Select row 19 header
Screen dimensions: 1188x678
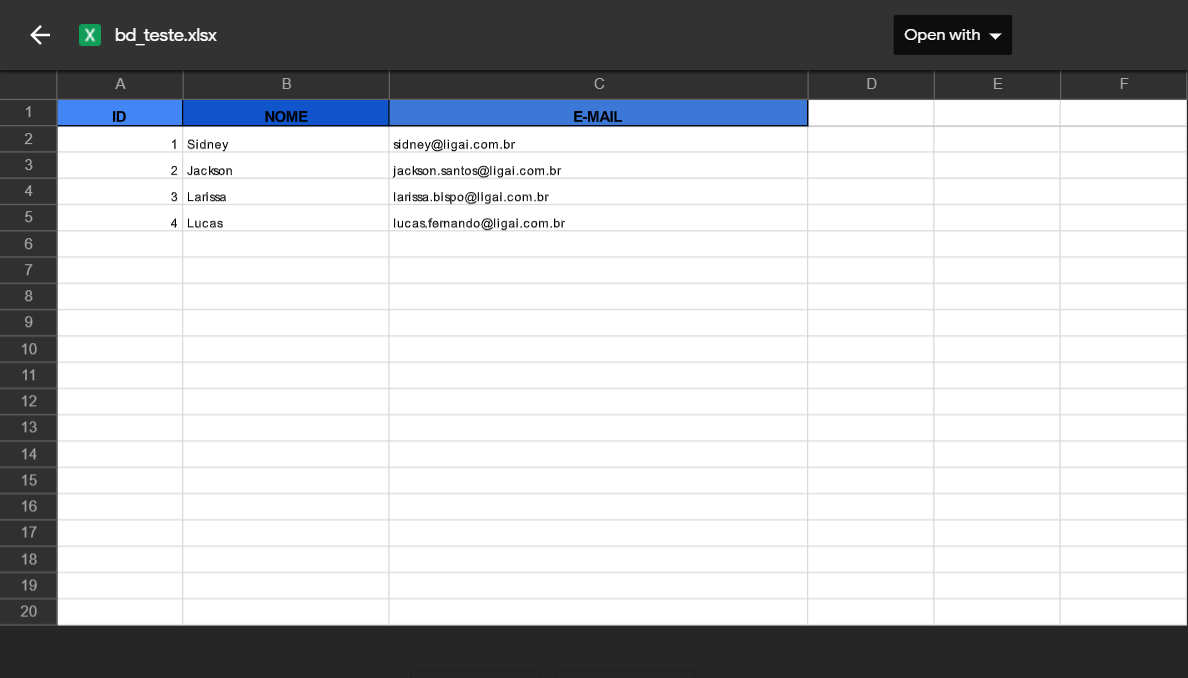pos(28,585)
